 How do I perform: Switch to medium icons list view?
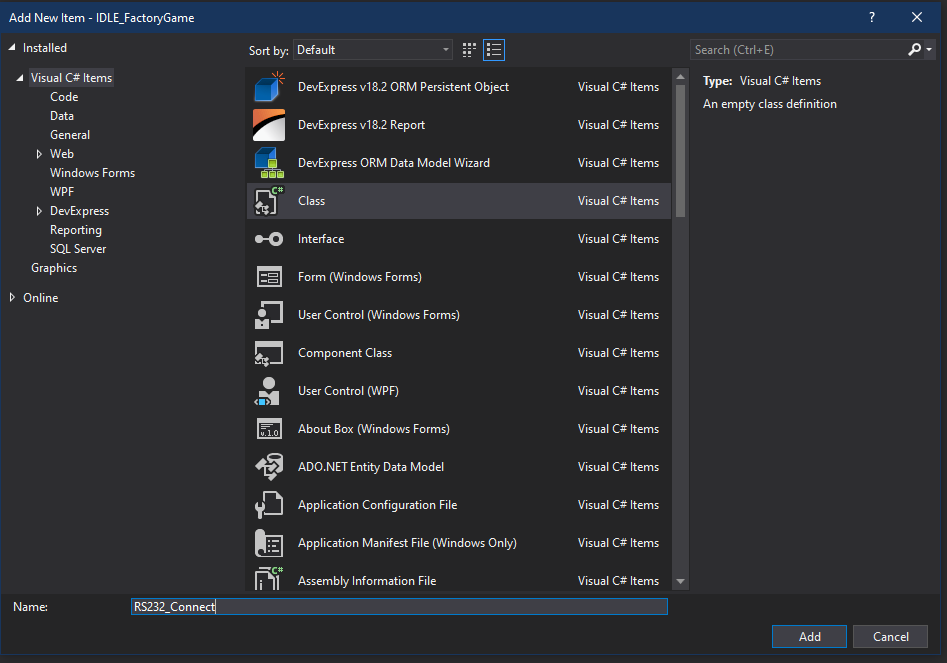(494, 50)
